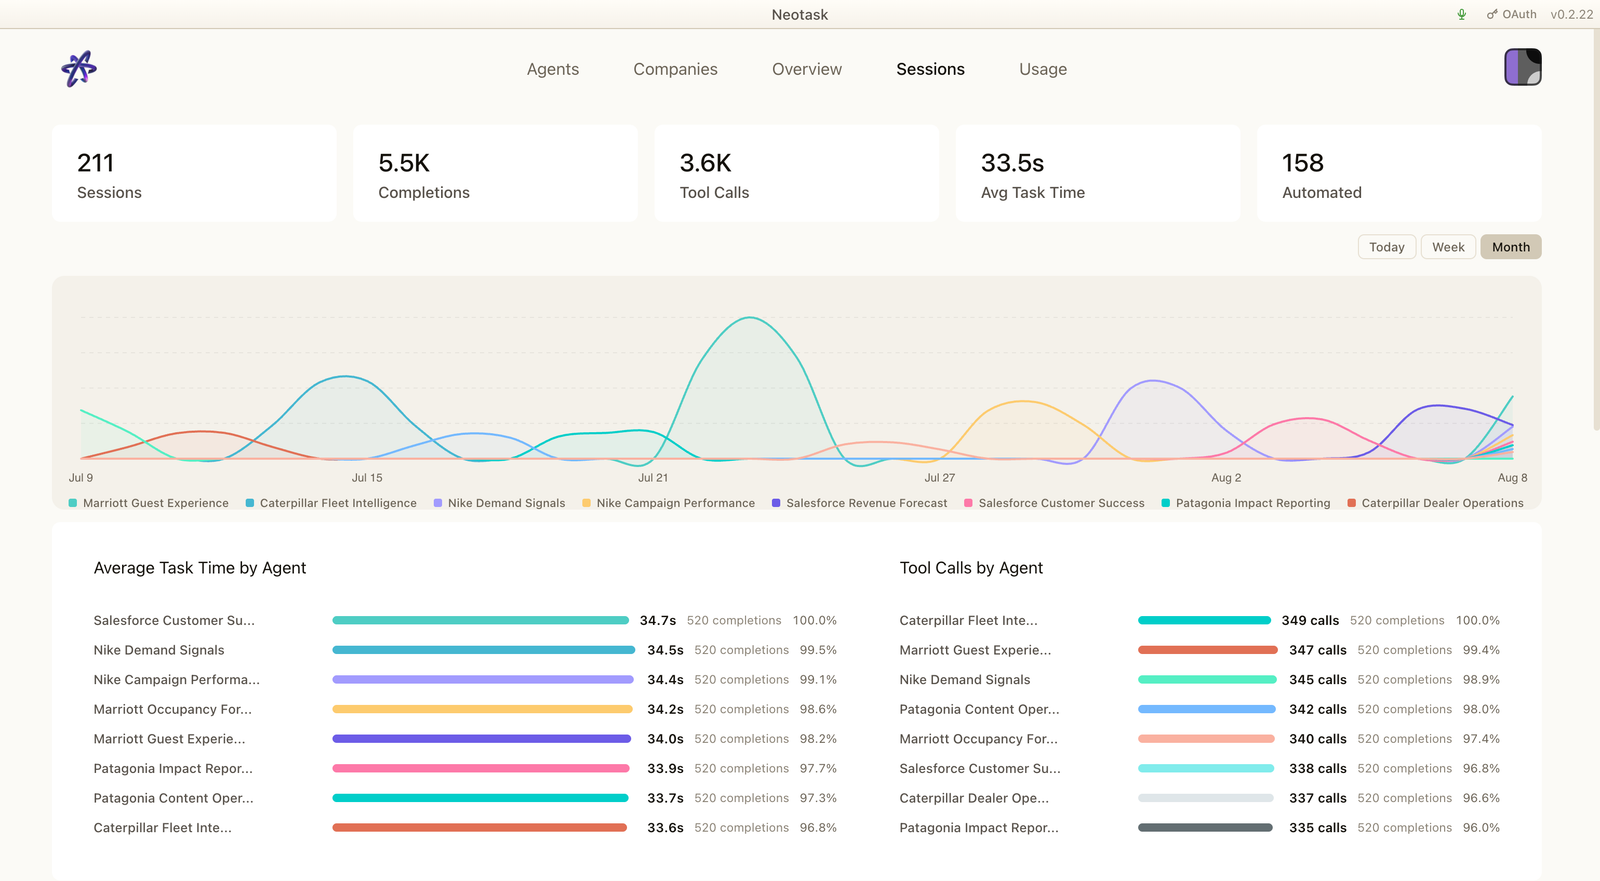The image size is (1600, 881).
Task: Select the Month range button
Action: [x=1511, y=247]
